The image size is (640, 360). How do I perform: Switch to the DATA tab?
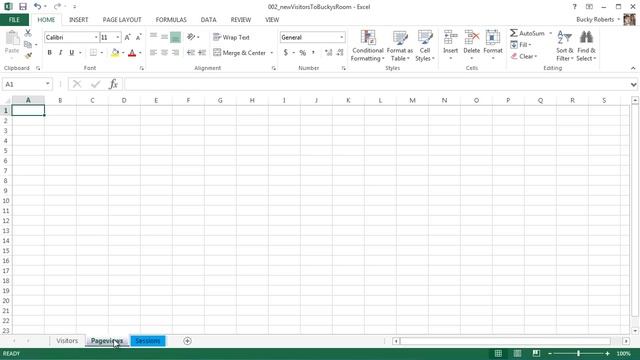[x=208, y=20]
